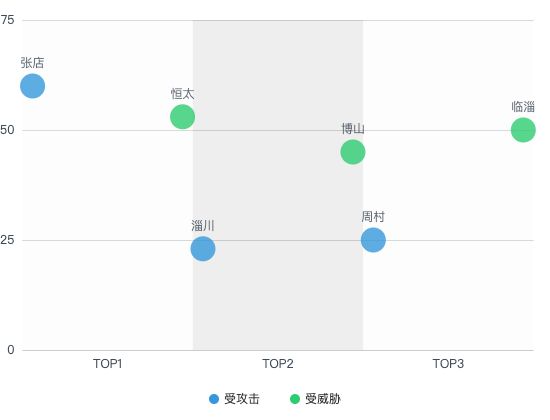Click the 博山 text label

pos(353,129)
